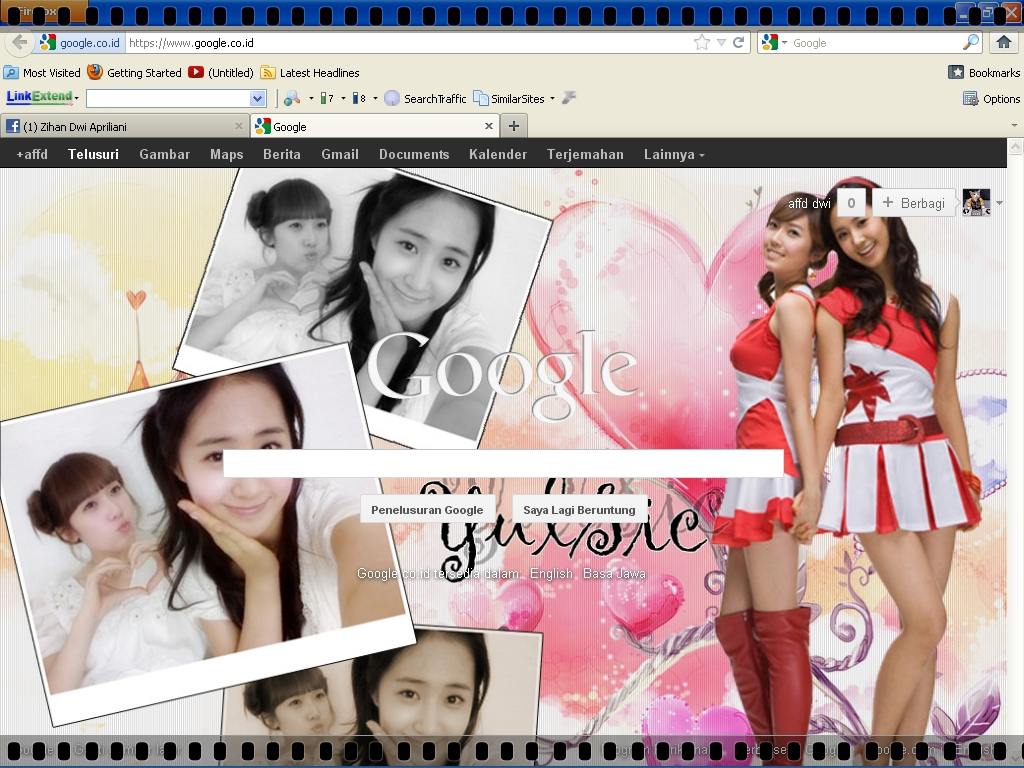This screenshot has height=768, width=1024.
Task: Click the LinkExtend magnifier search icon
Action: coord(291,99)
